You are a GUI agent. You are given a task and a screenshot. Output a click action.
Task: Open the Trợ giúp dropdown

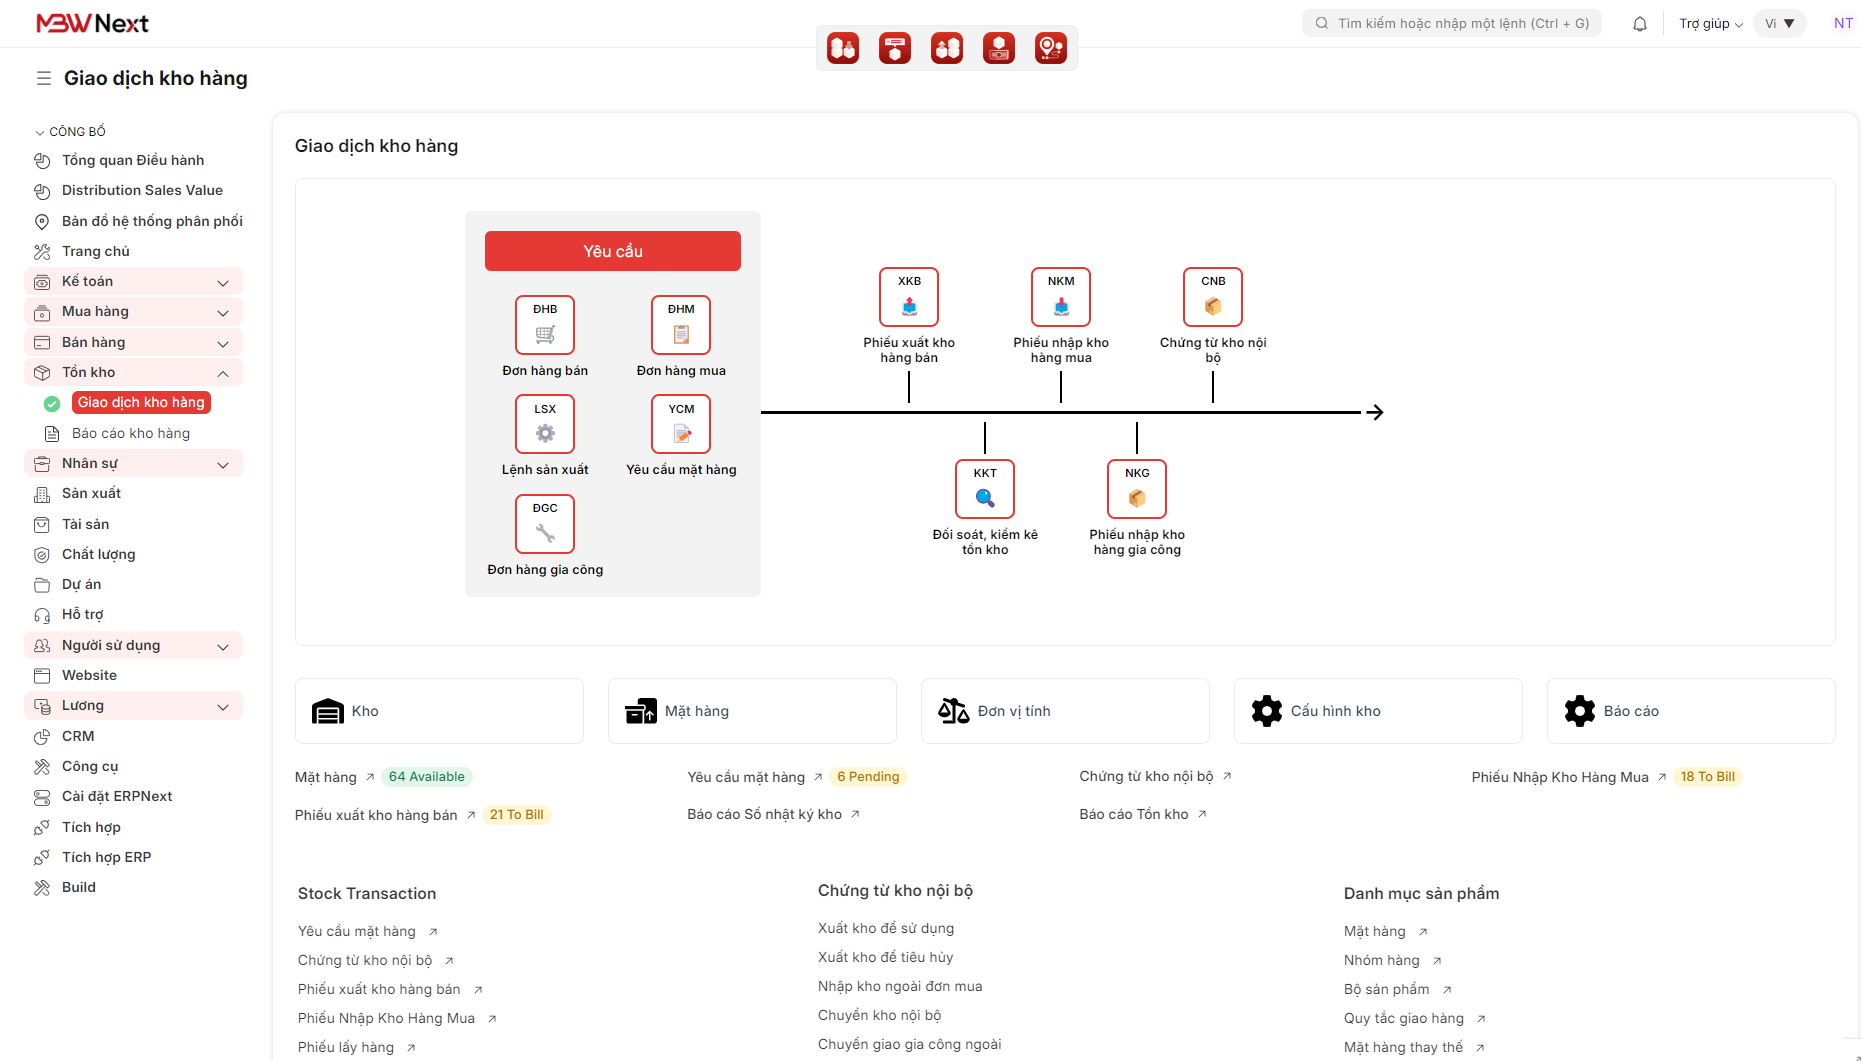click(x=1711, y=24)
